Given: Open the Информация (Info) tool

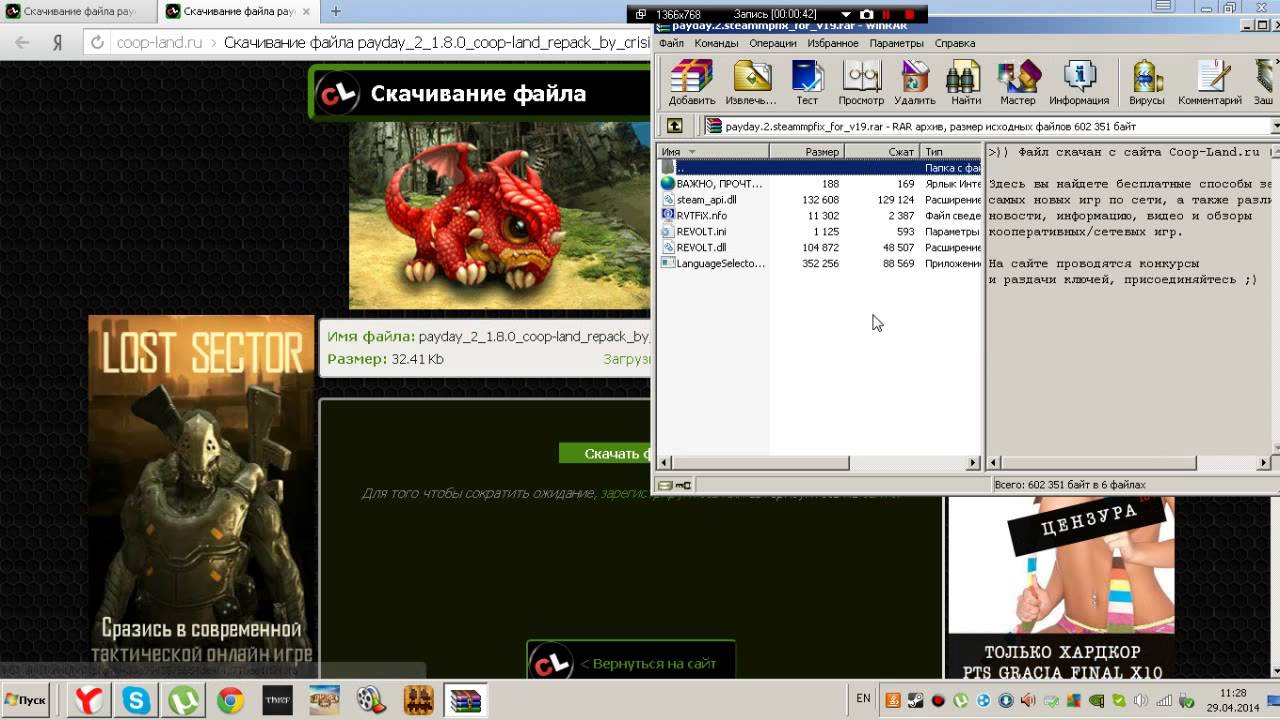Looking at the screenshot, I should [x=1079, y=83].
